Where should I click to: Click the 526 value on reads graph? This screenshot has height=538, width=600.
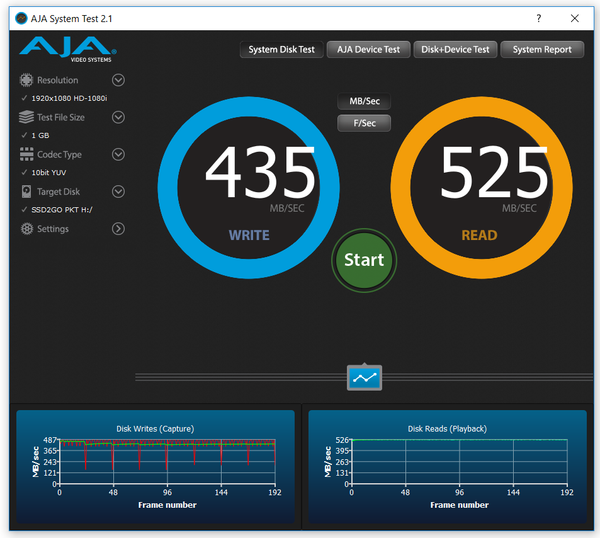[342, 440]
